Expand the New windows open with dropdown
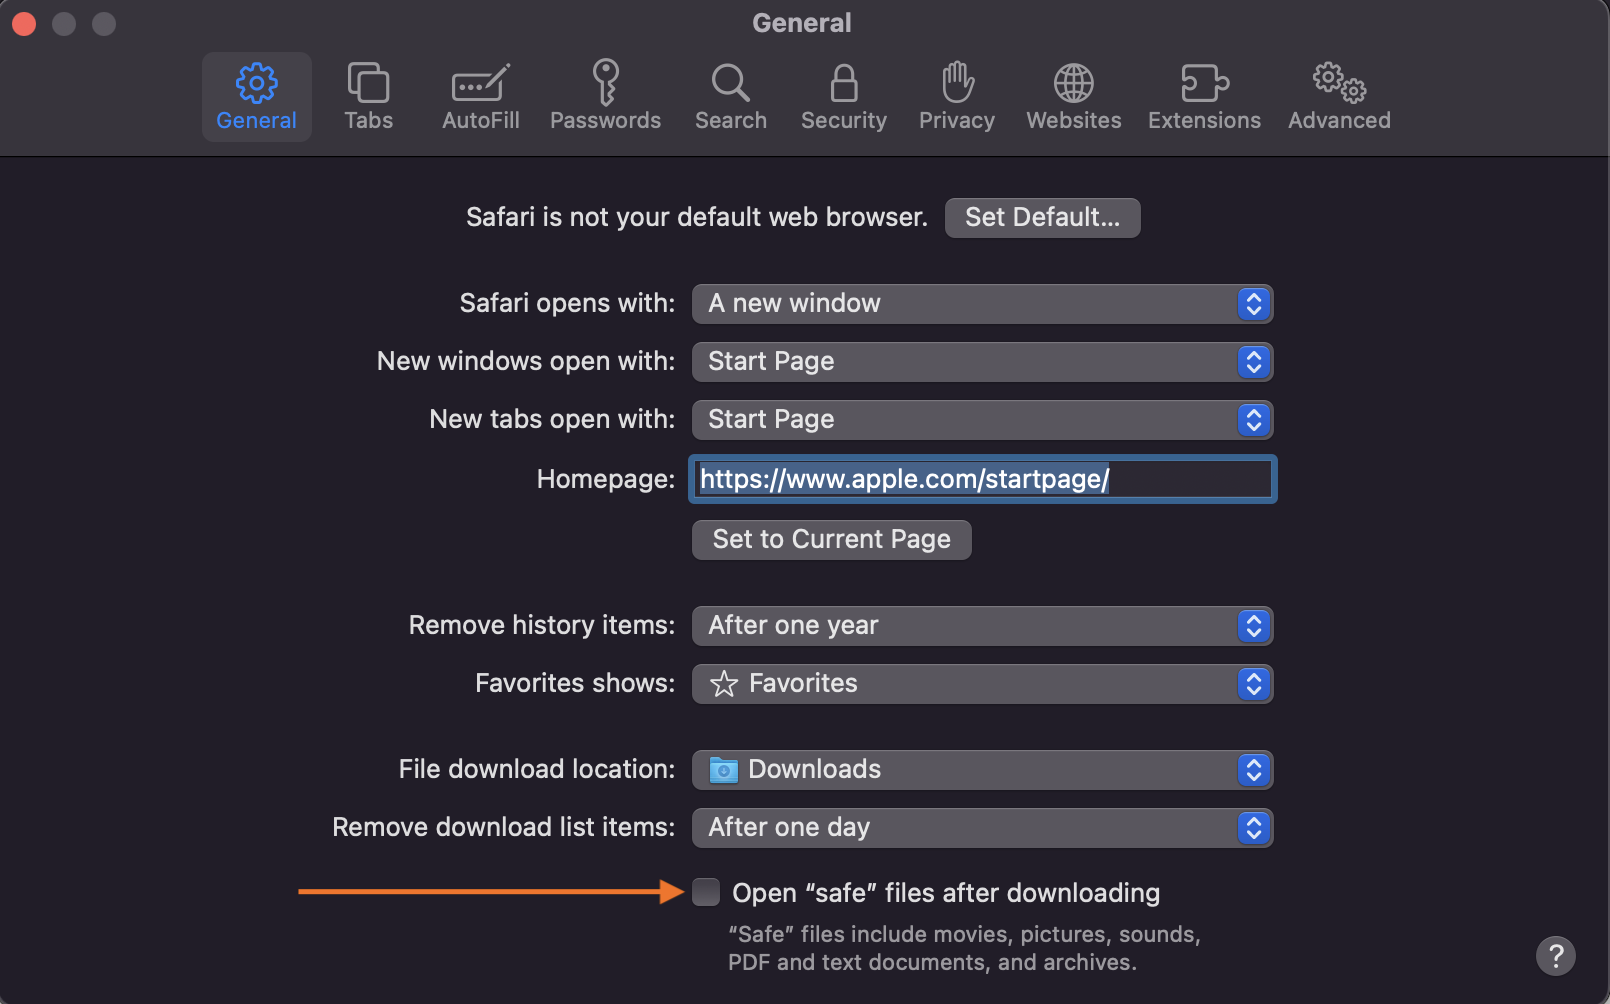Image resolution: width=1610 pixels, height=1004 pixels. click(982, 362)
